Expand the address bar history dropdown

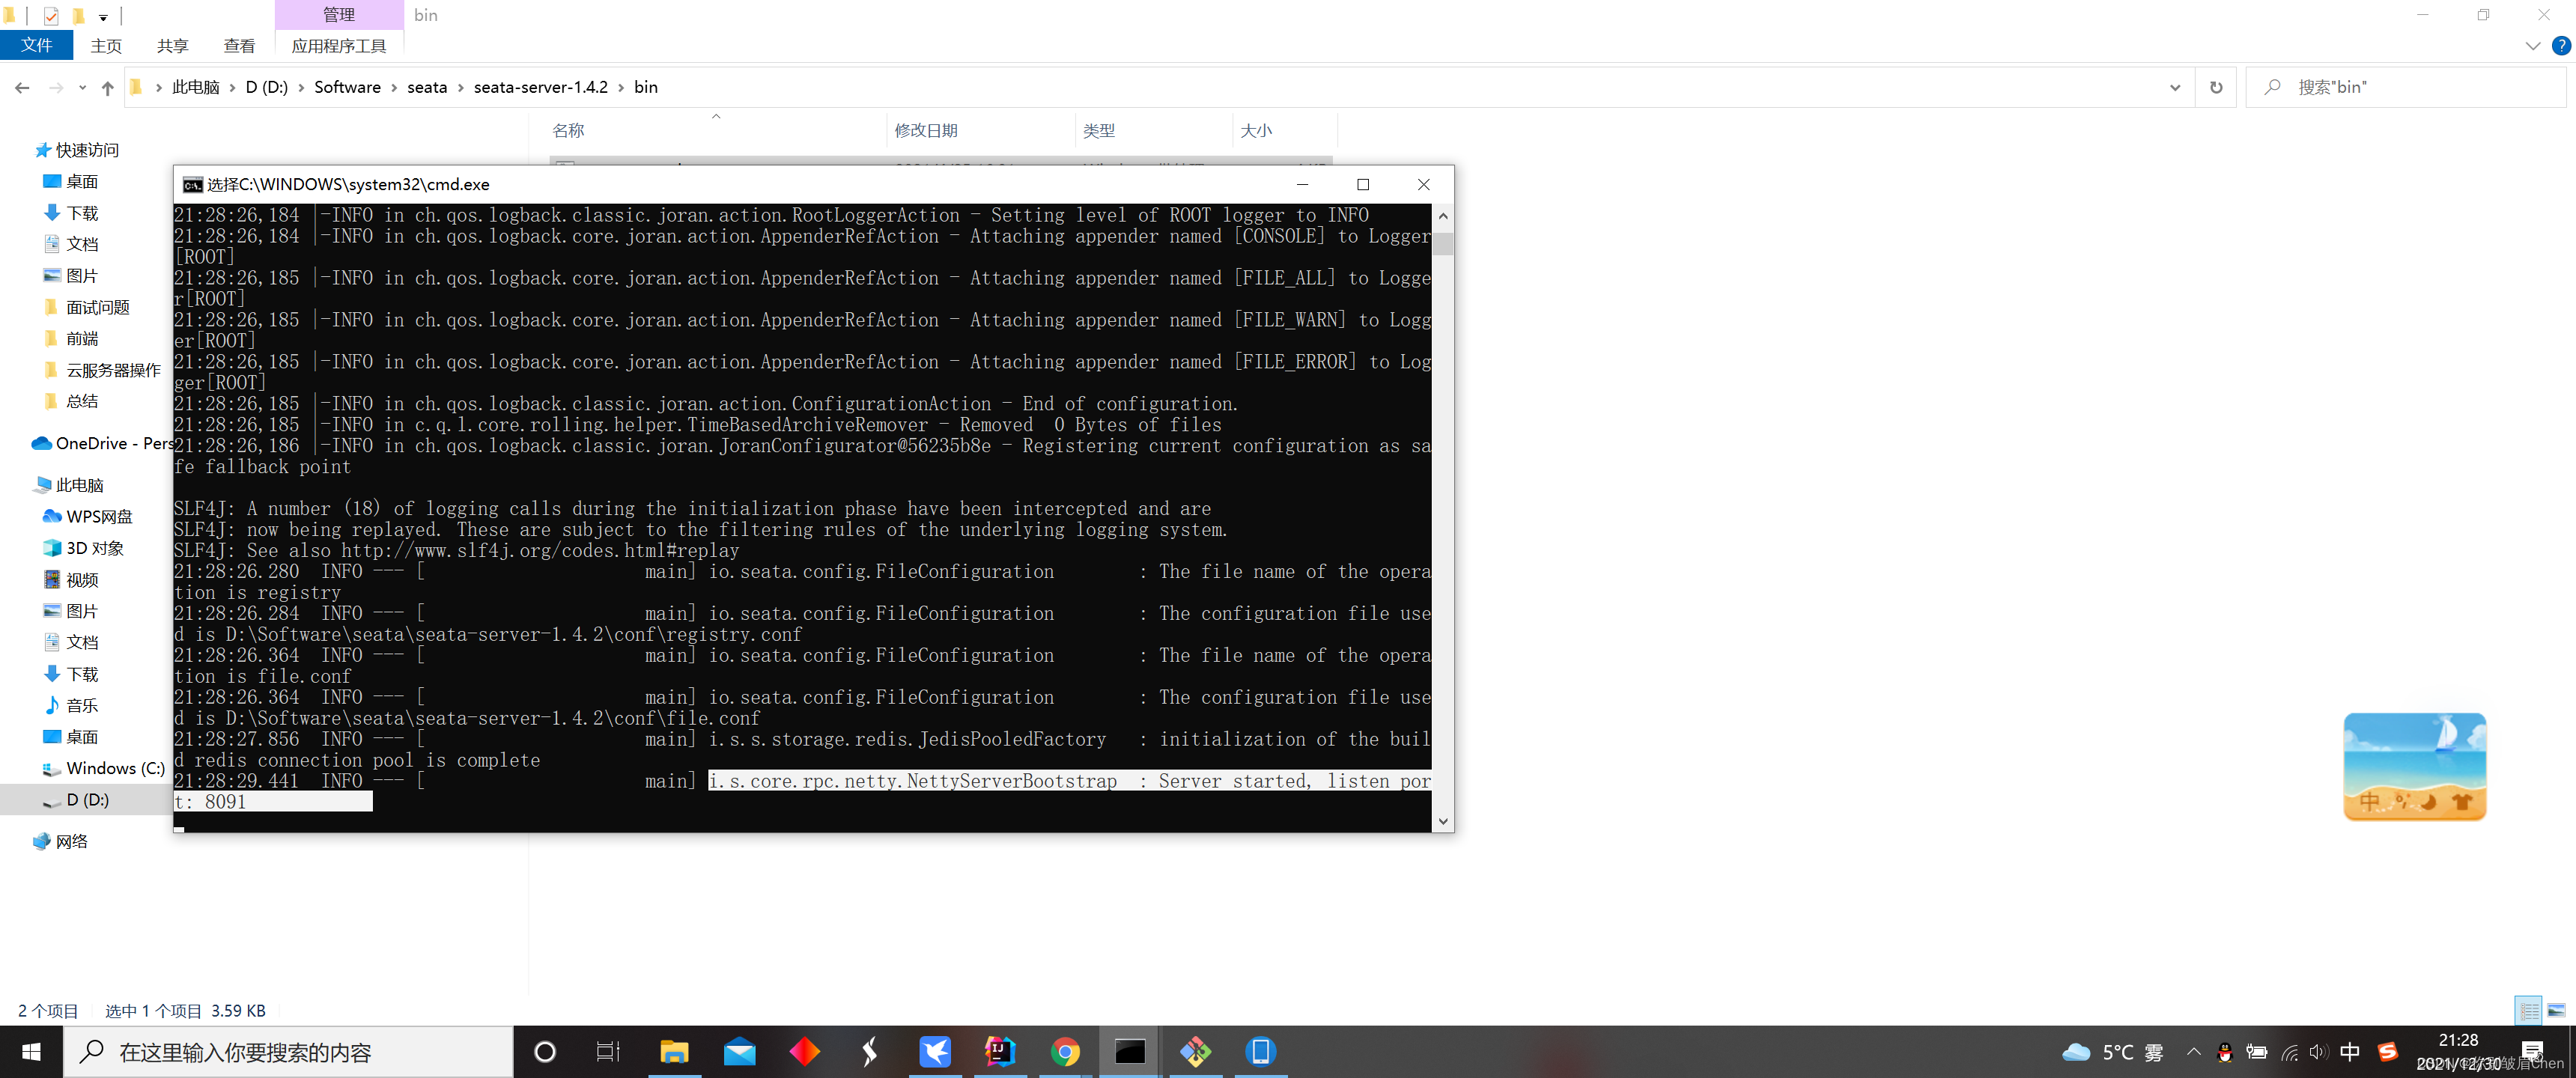2174,87
